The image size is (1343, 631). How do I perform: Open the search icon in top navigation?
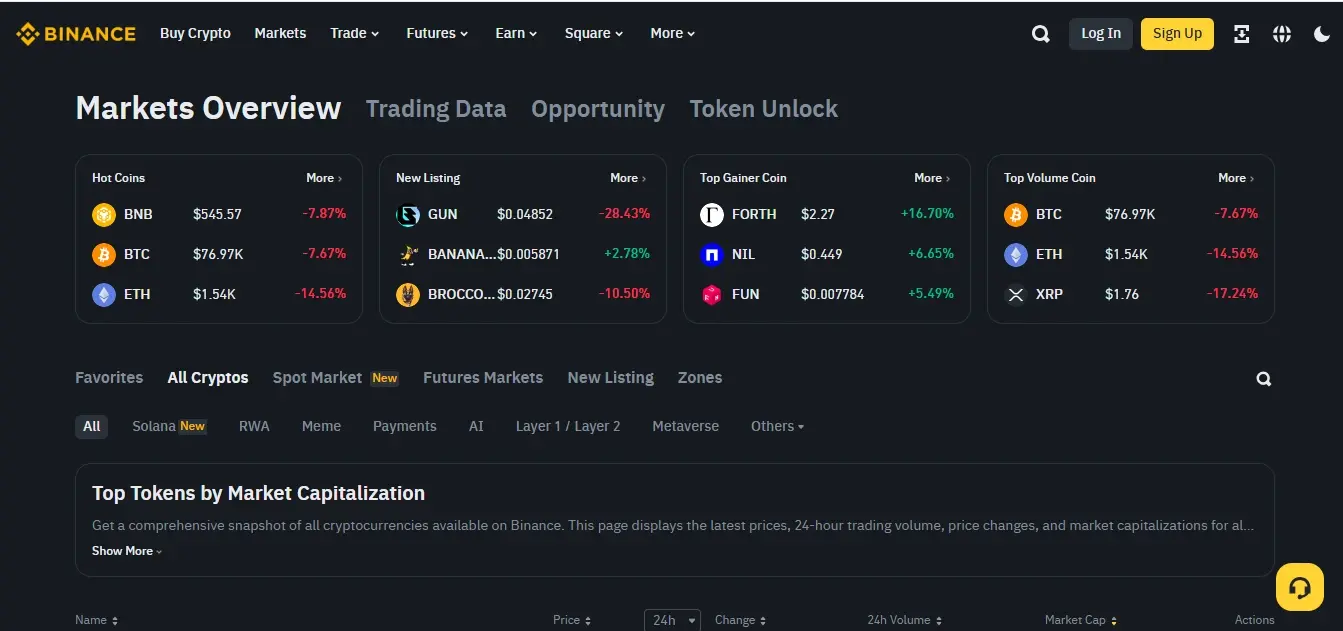[x=1040, y=34]
